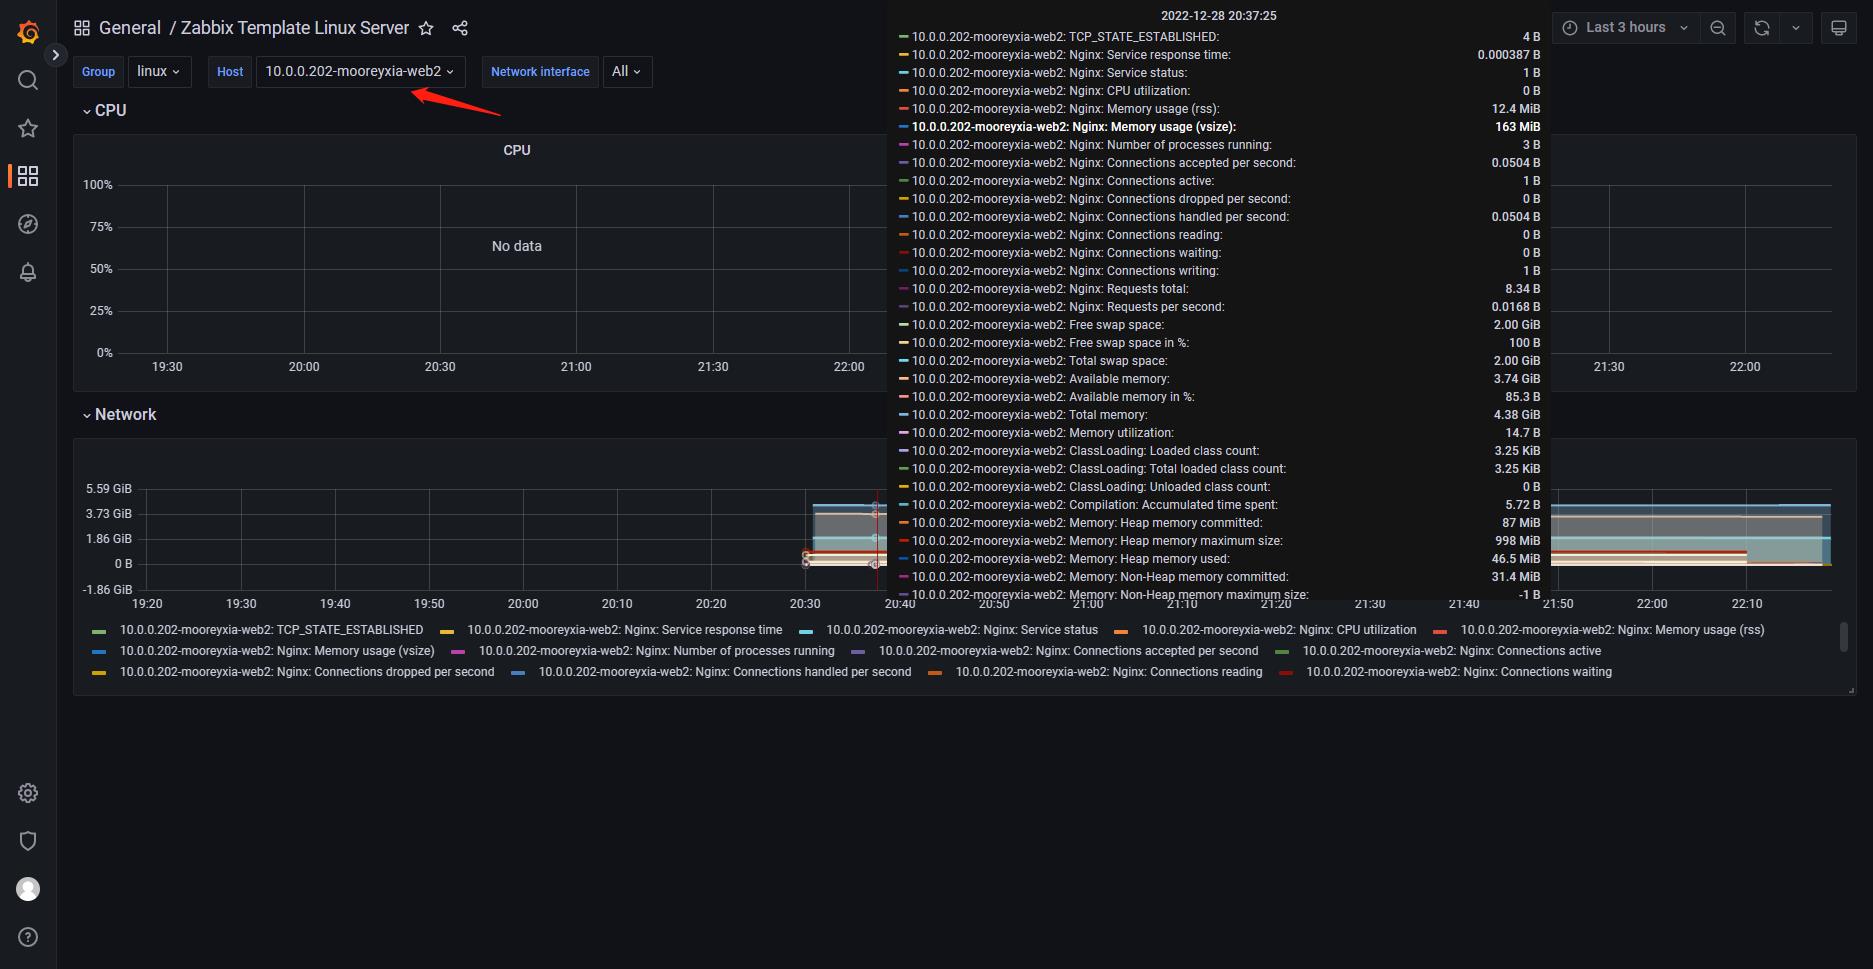Open the Starred dashboards icon

[28, 128]
